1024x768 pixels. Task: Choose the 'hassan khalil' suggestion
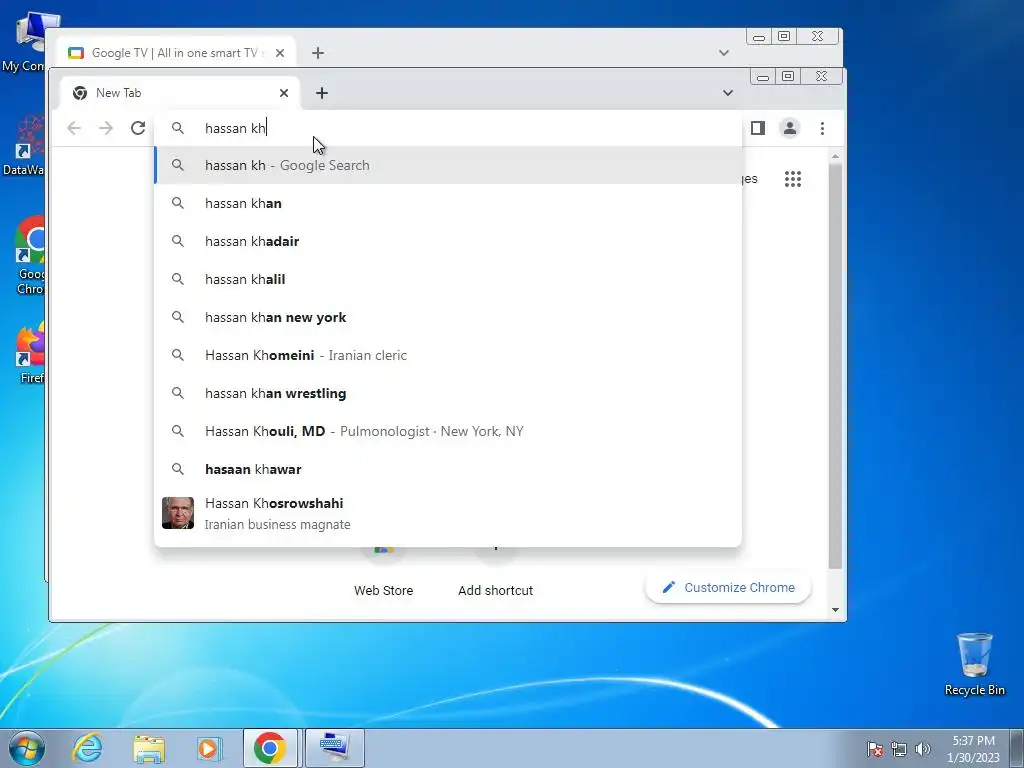point(448,279)
